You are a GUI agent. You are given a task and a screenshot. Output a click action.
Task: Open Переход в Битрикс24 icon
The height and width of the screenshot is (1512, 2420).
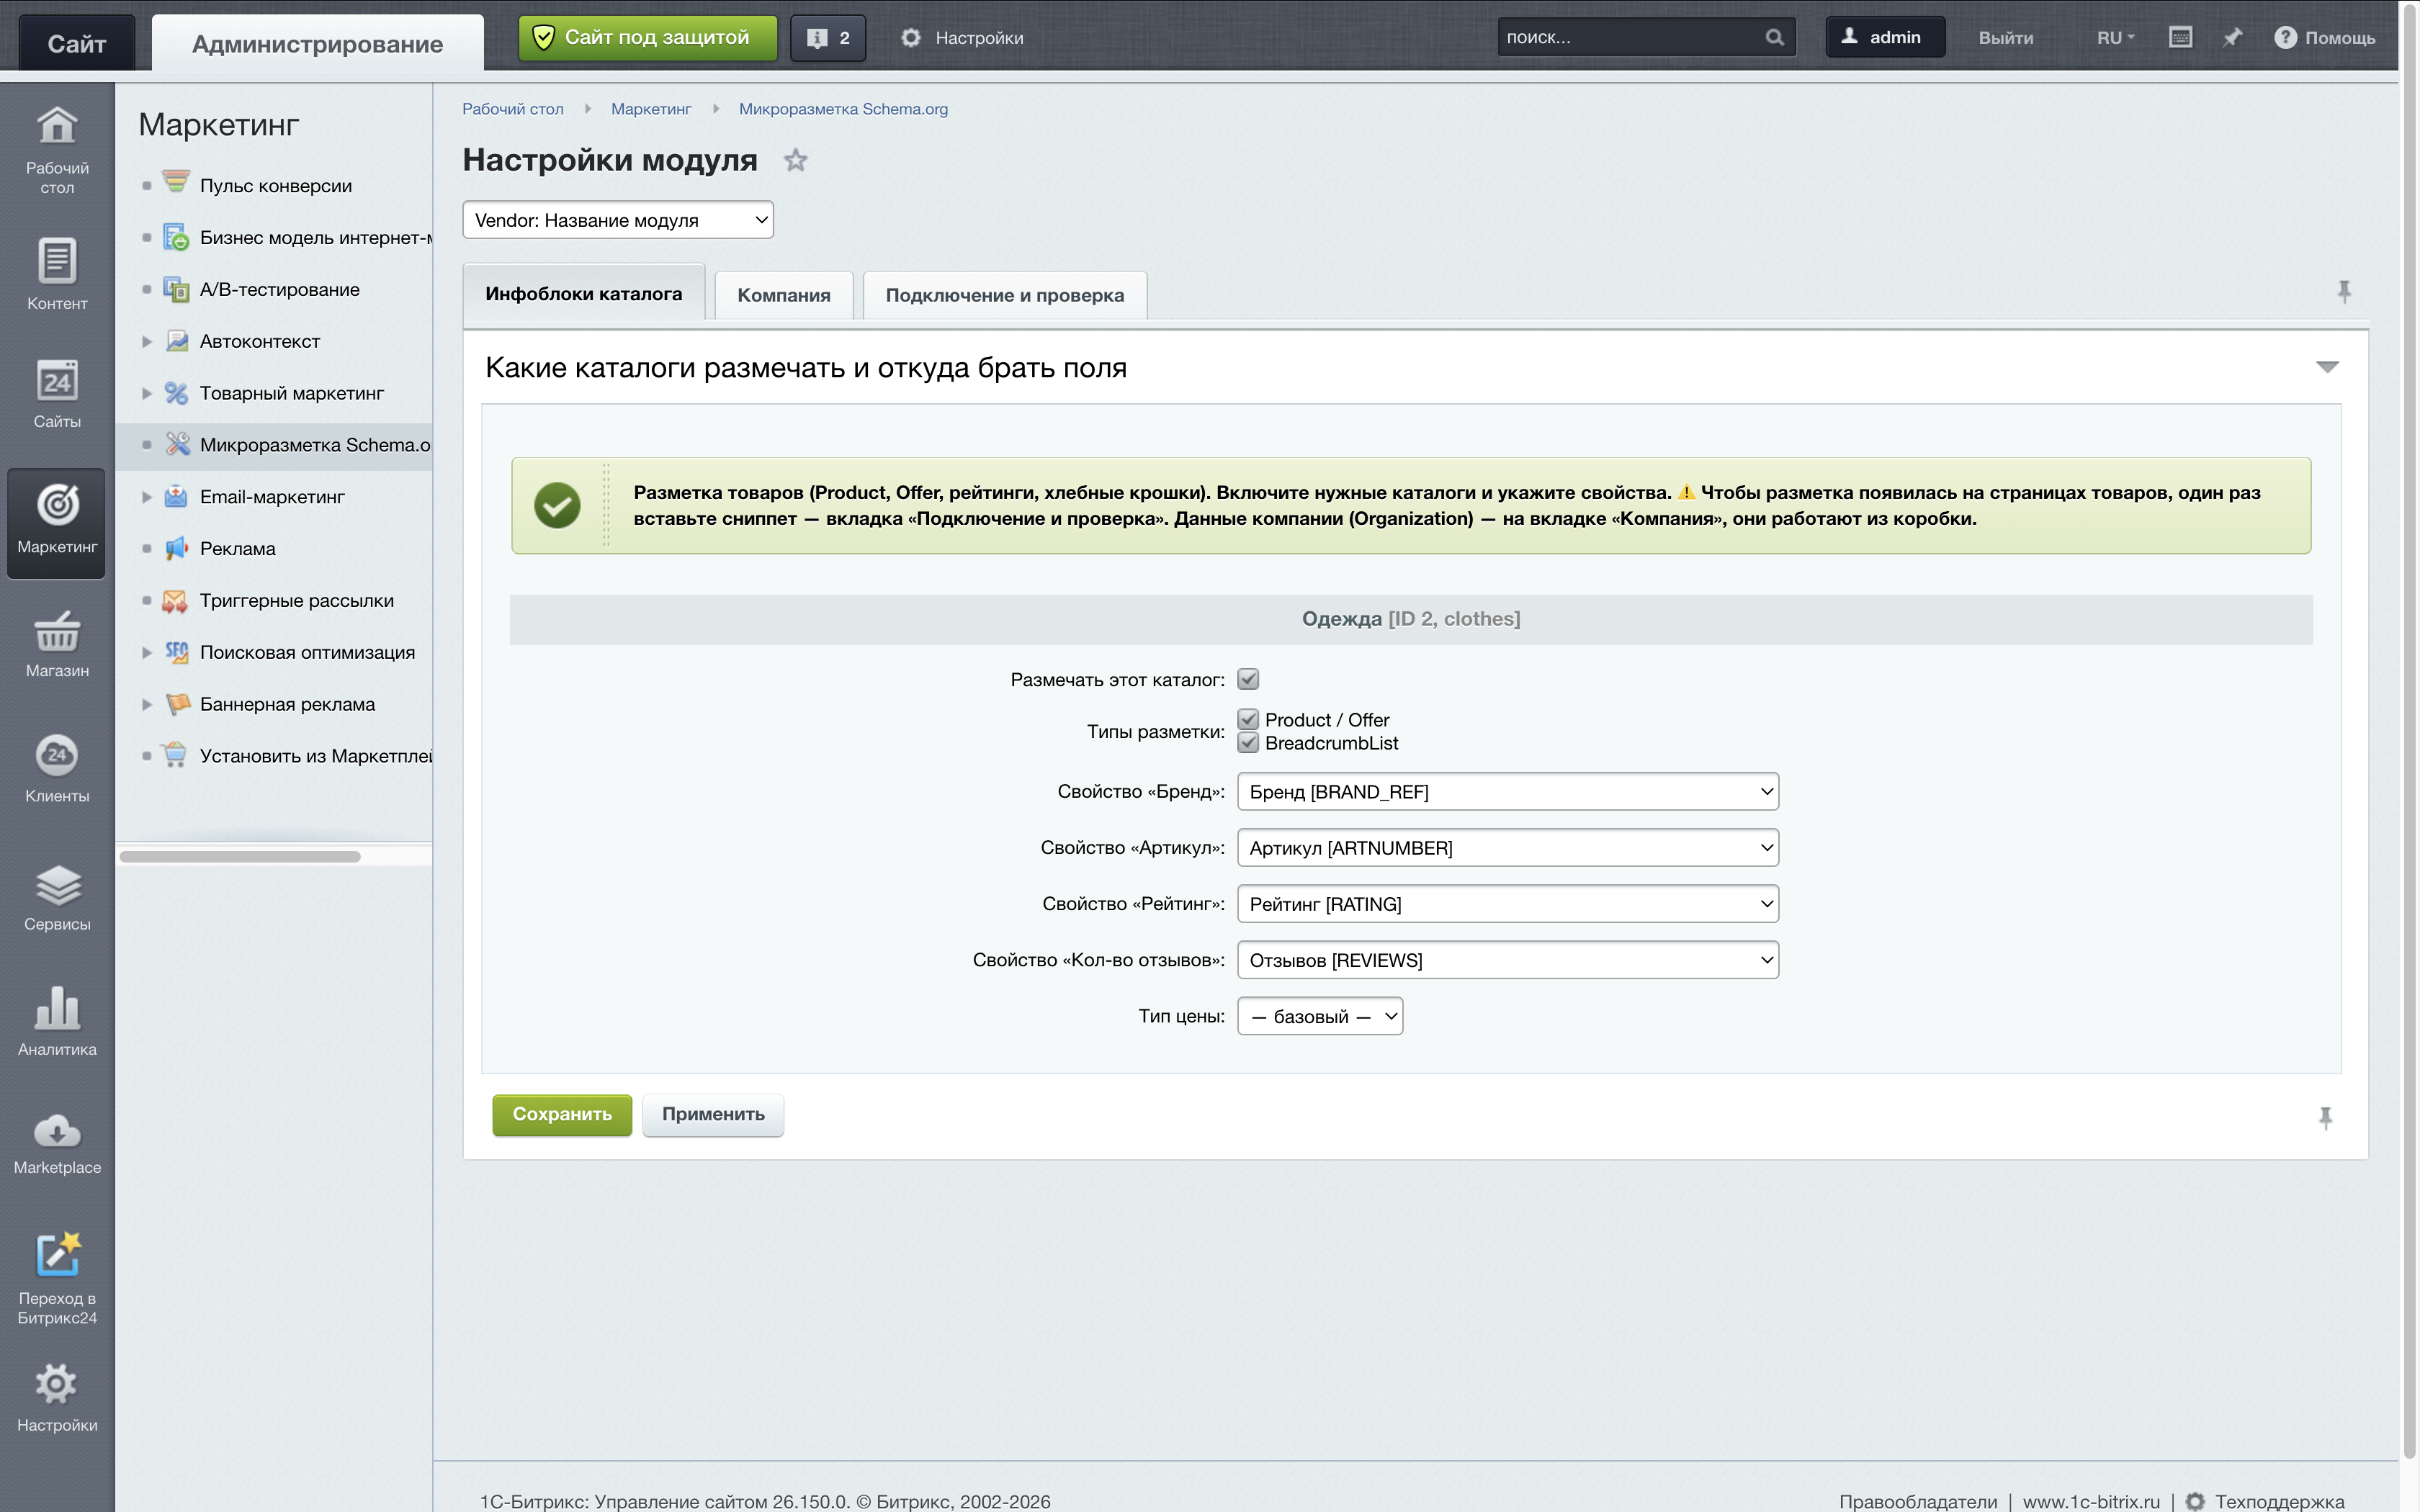tap(57, 1278)
